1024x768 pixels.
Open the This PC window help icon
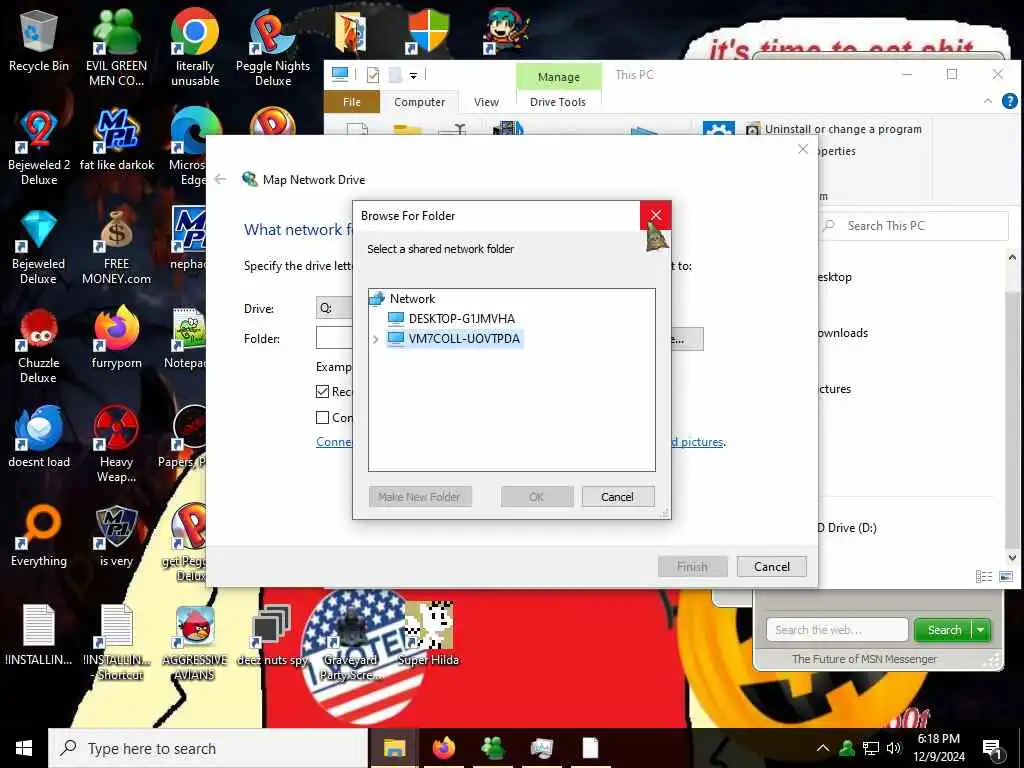pyautogui.click(x=1009, y=101)
